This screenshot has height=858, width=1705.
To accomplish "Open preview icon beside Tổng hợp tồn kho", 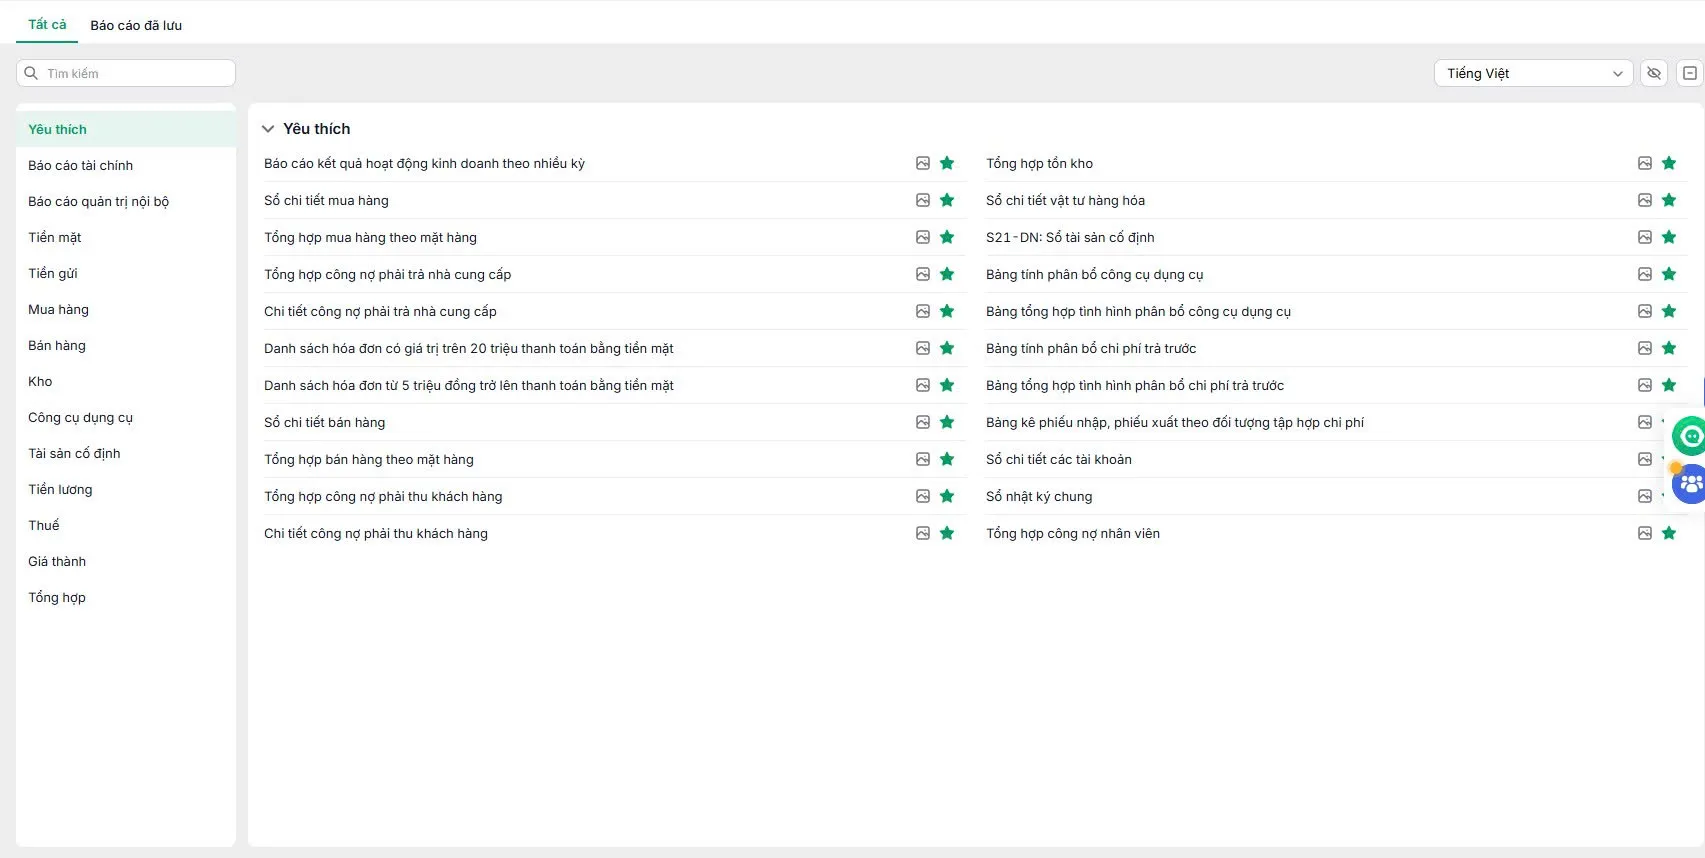I will [1645, 163].
